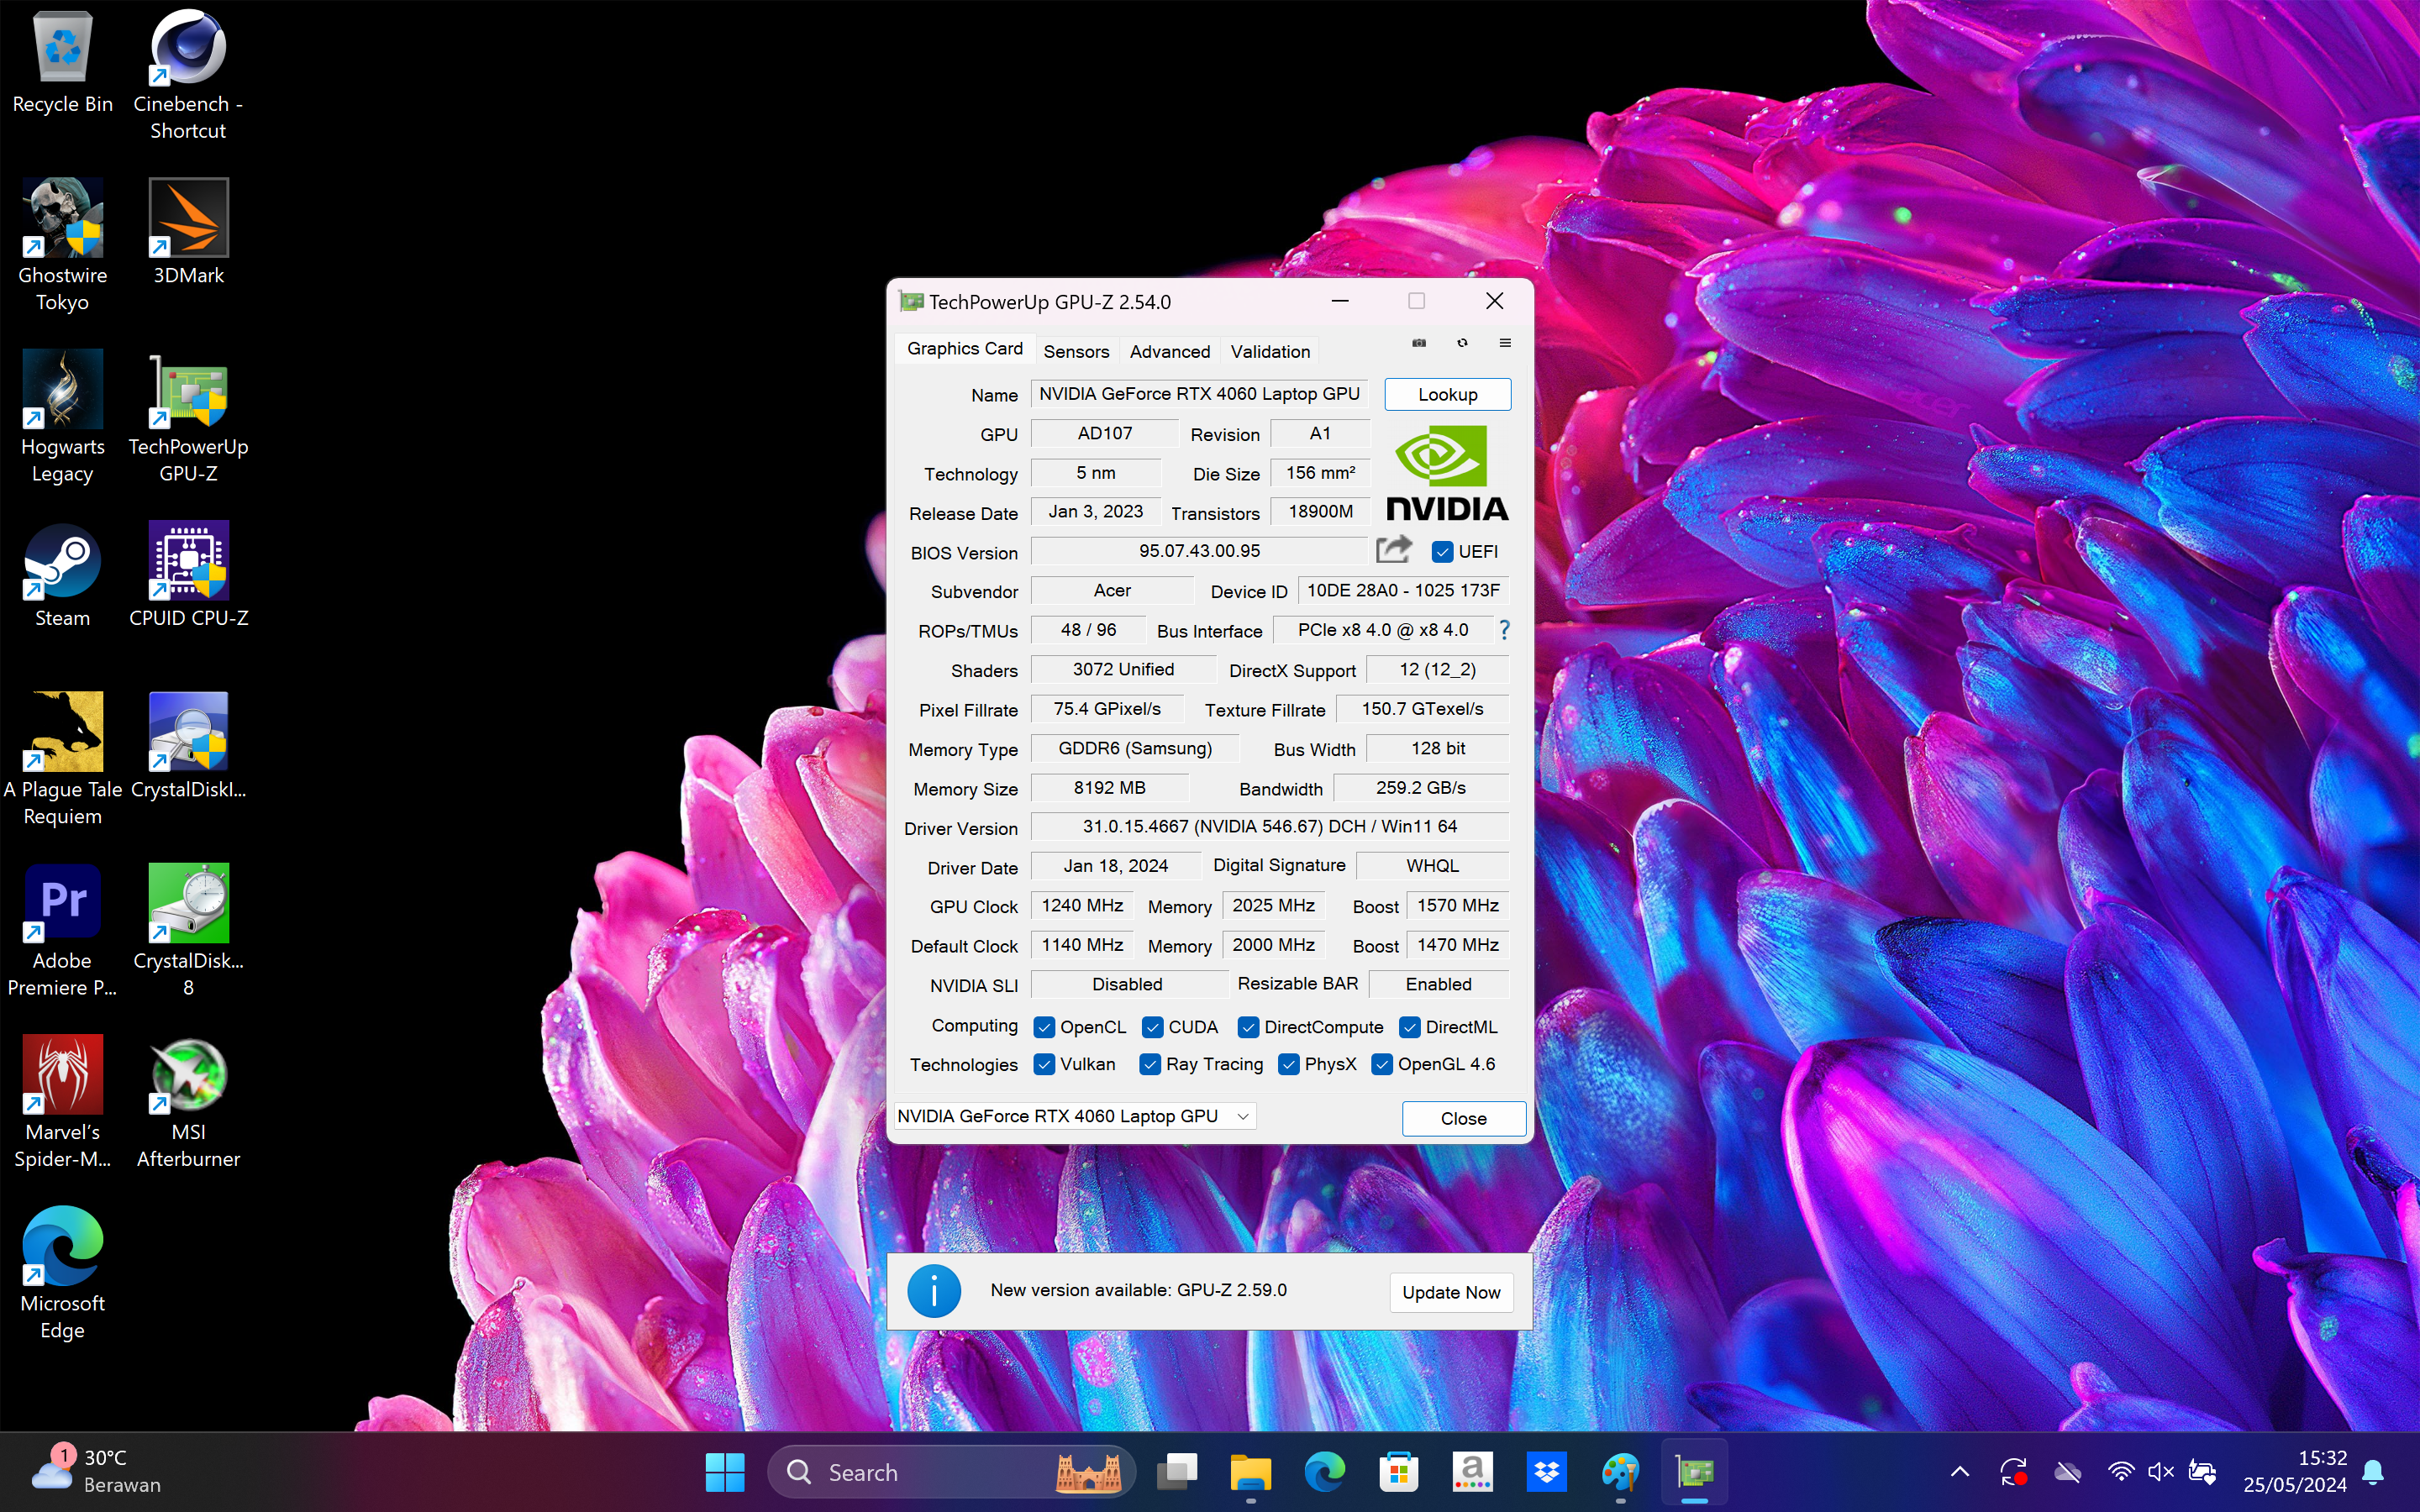Viewport: 2420px width, 1512px height.
Task: Click the Lookup button
Action: (1447, 394)
